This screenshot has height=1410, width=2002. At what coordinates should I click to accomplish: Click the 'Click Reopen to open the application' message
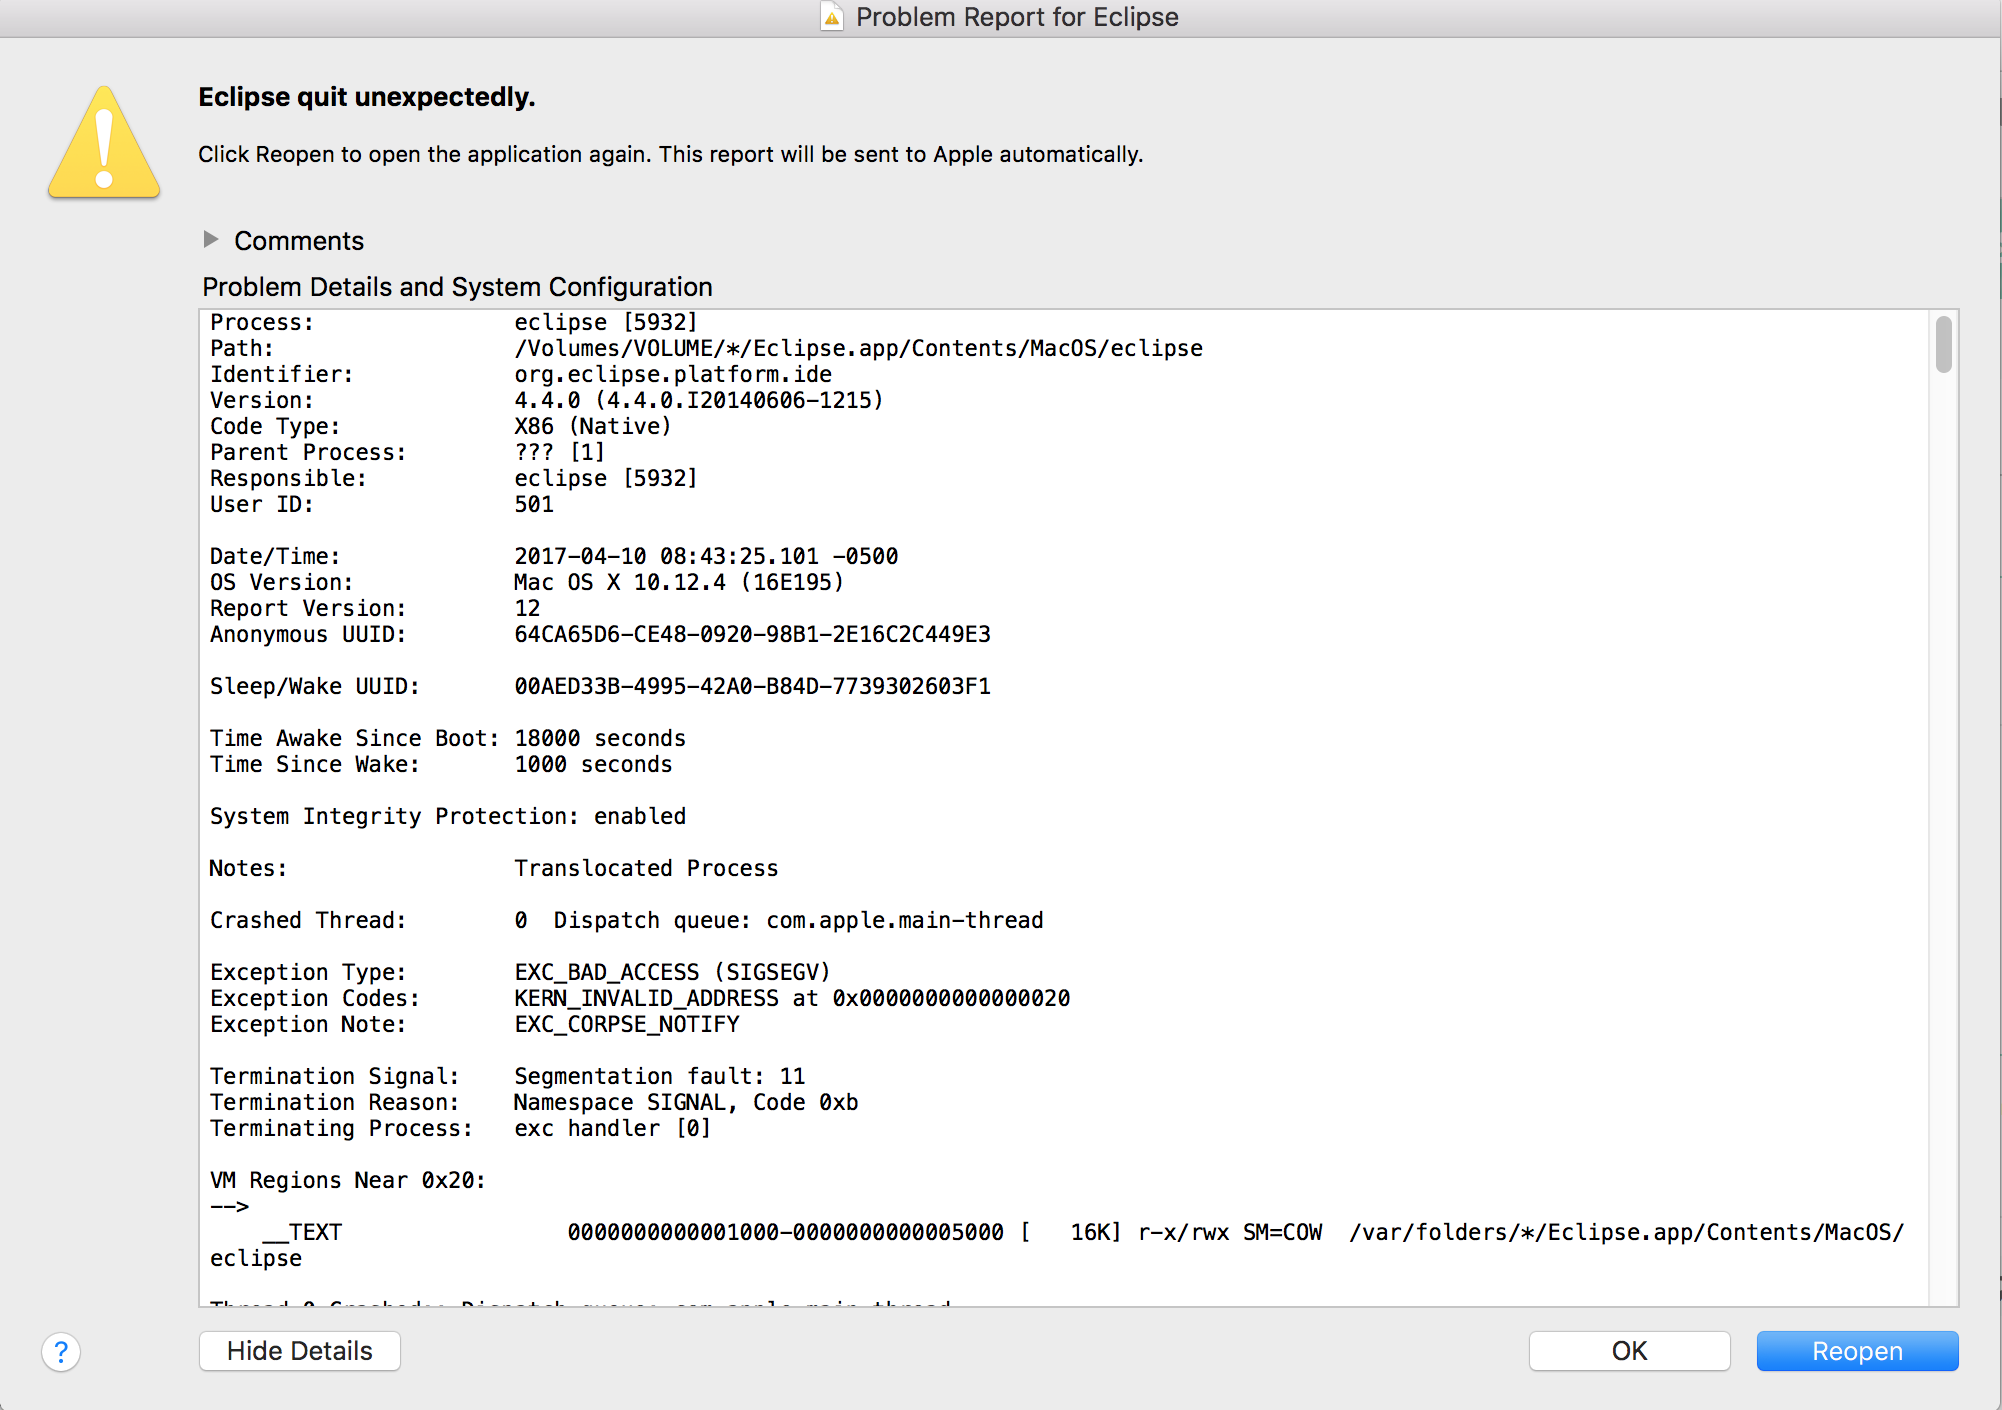tap(670, 154)
